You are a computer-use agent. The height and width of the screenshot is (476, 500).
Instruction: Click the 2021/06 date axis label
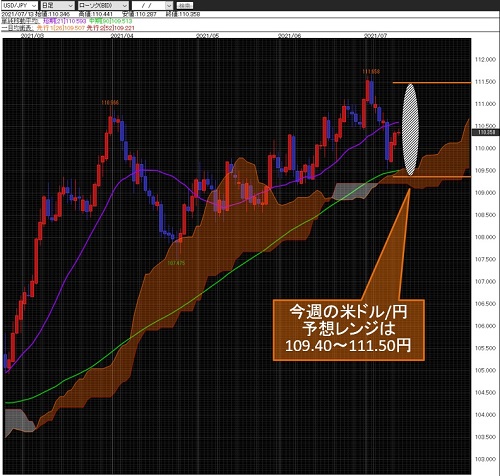[289, 35]
